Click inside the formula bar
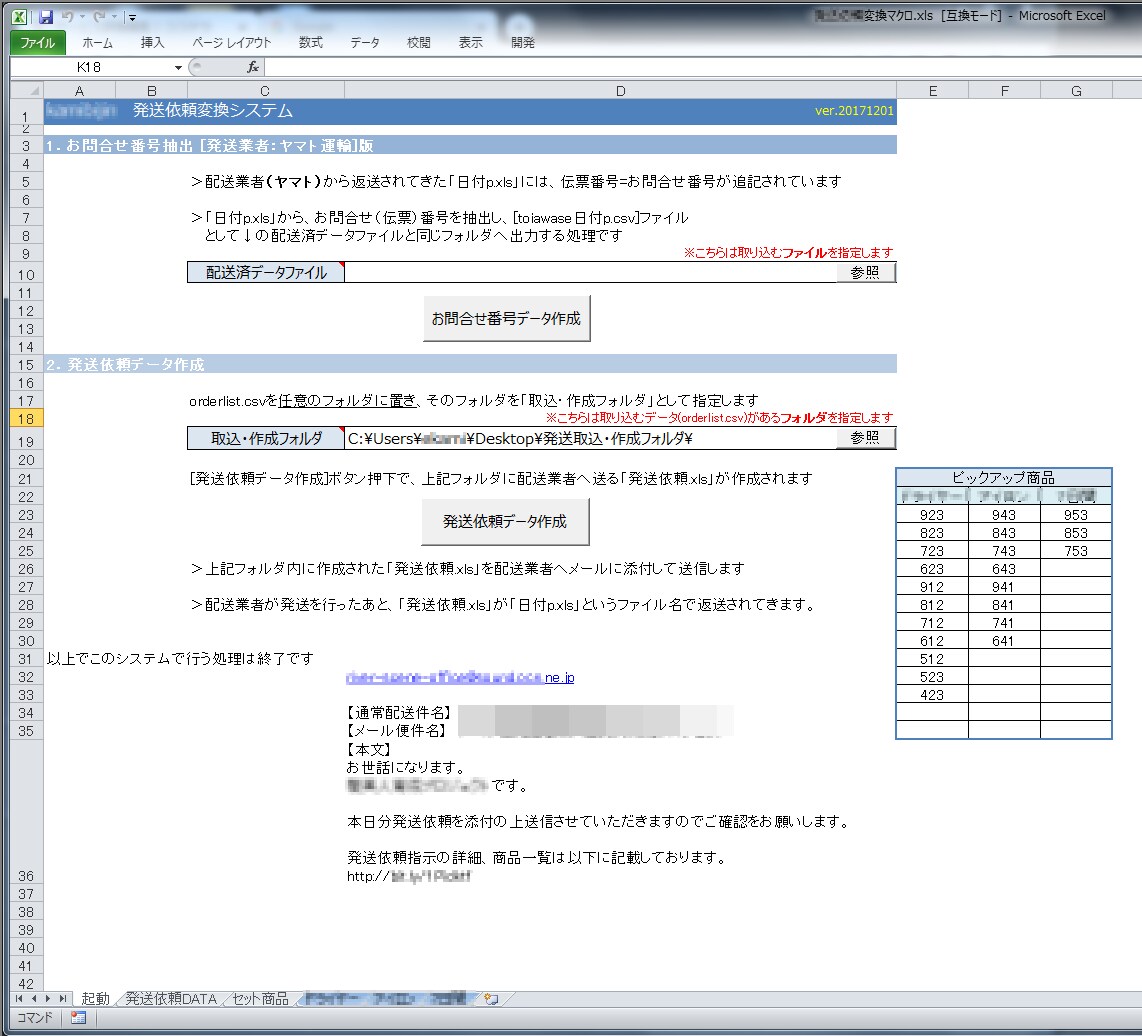The image size is (1142, 1036). [703, 67]
